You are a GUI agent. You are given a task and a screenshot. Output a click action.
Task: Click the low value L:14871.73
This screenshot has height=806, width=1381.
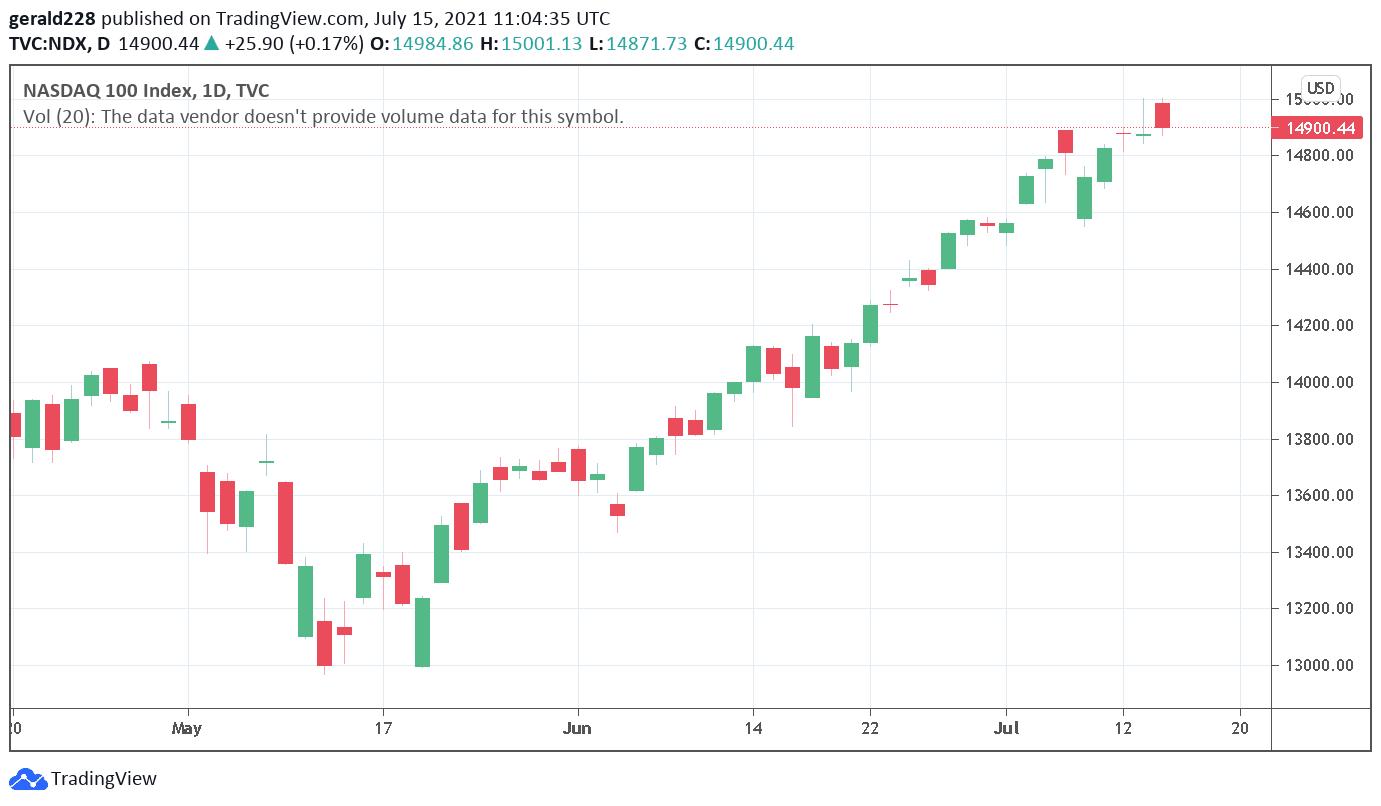click(638, 43)
